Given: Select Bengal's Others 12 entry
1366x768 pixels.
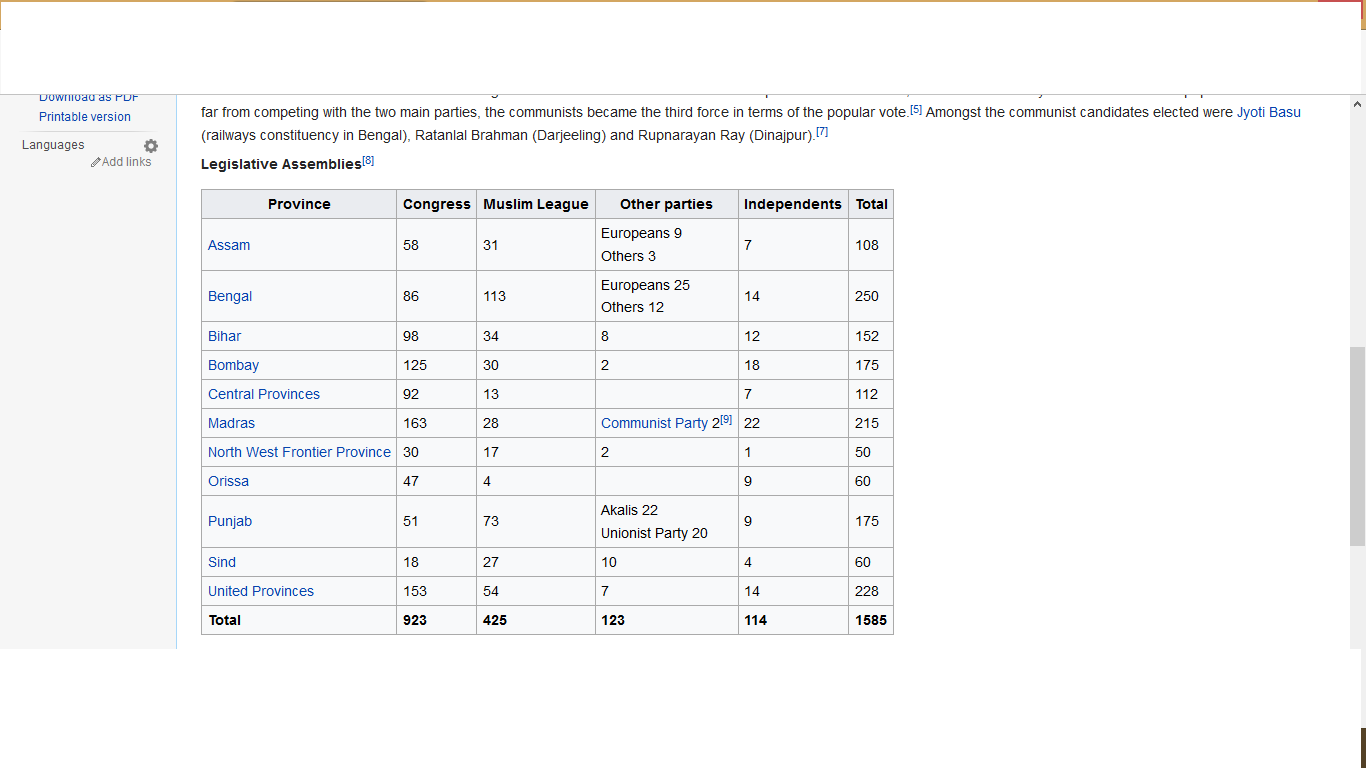Looking at the screenshot, I should [632, 307].
